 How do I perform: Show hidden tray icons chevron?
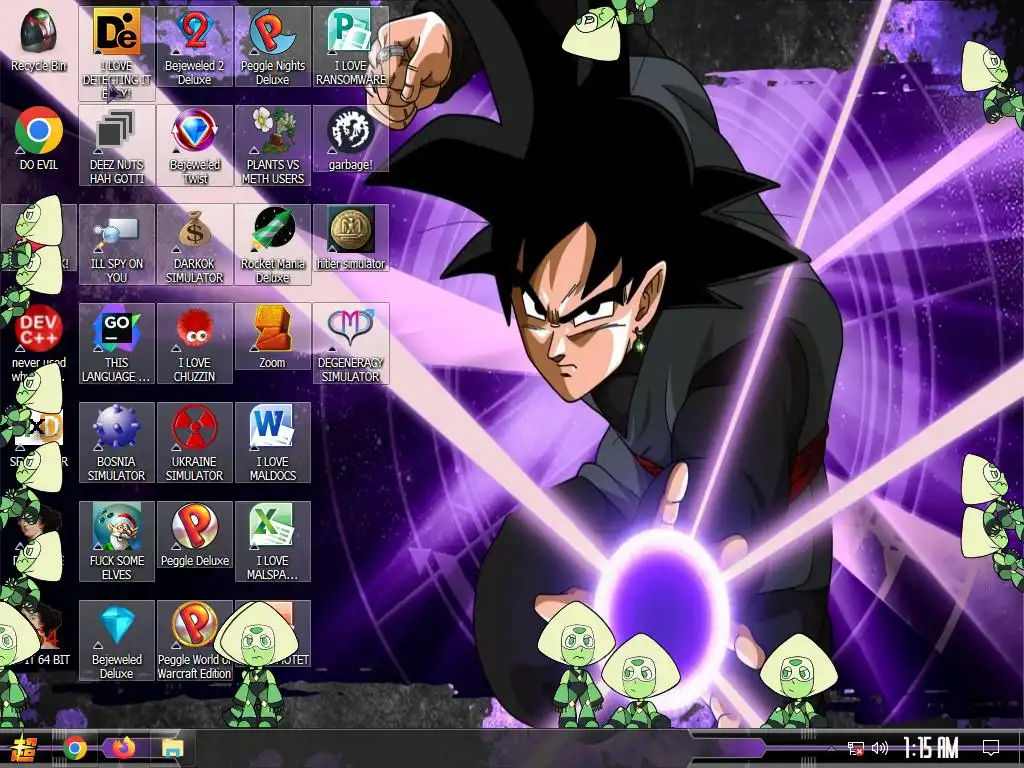831,748
